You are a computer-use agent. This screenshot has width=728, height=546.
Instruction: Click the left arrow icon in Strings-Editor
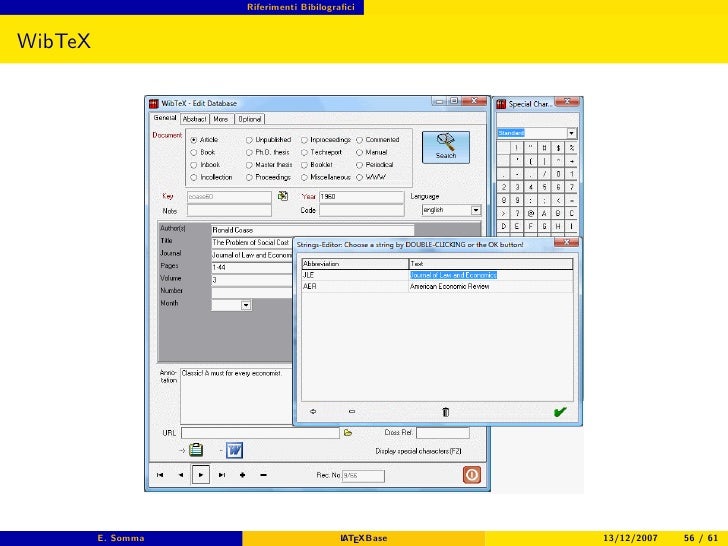coord(313,411)
